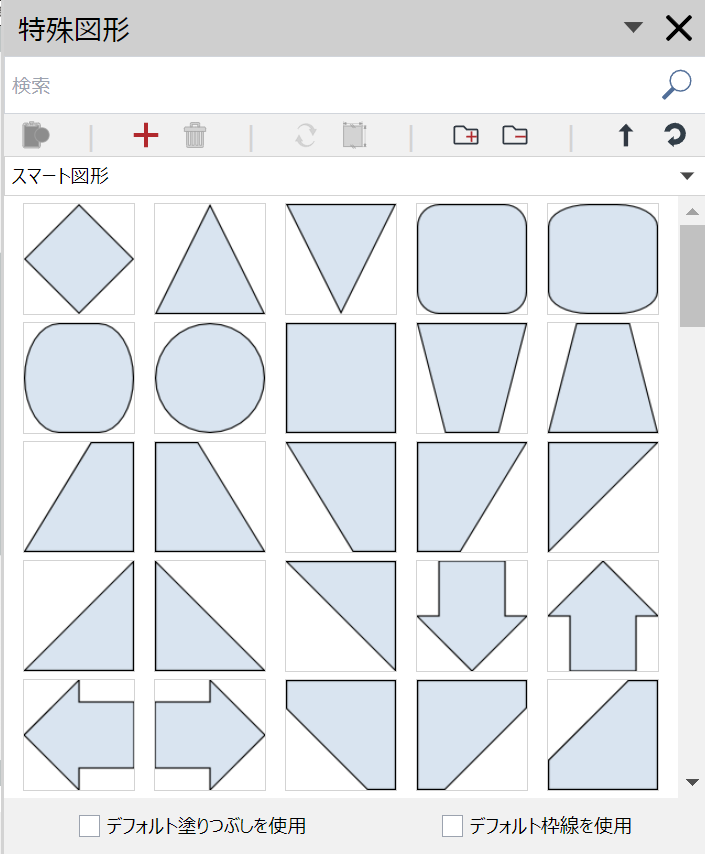Select the trapezoid narrowing downward

472,378
